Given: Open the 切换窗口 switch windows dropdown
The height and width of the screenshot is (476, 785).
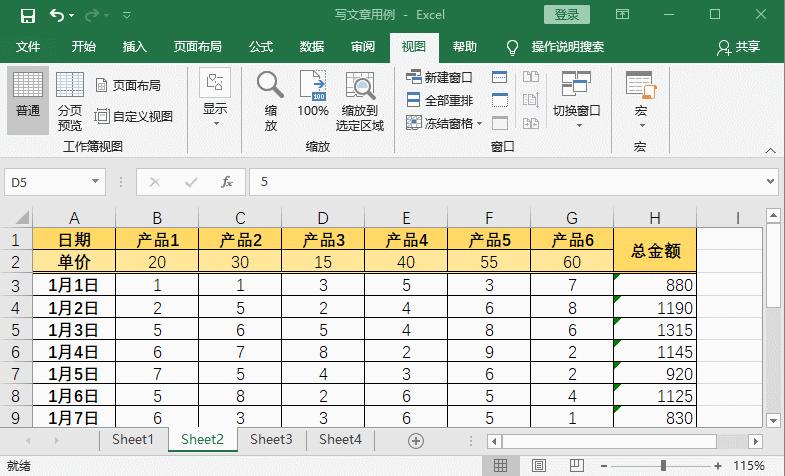Looking at the screenshot, I should click(x=577, y=99).
